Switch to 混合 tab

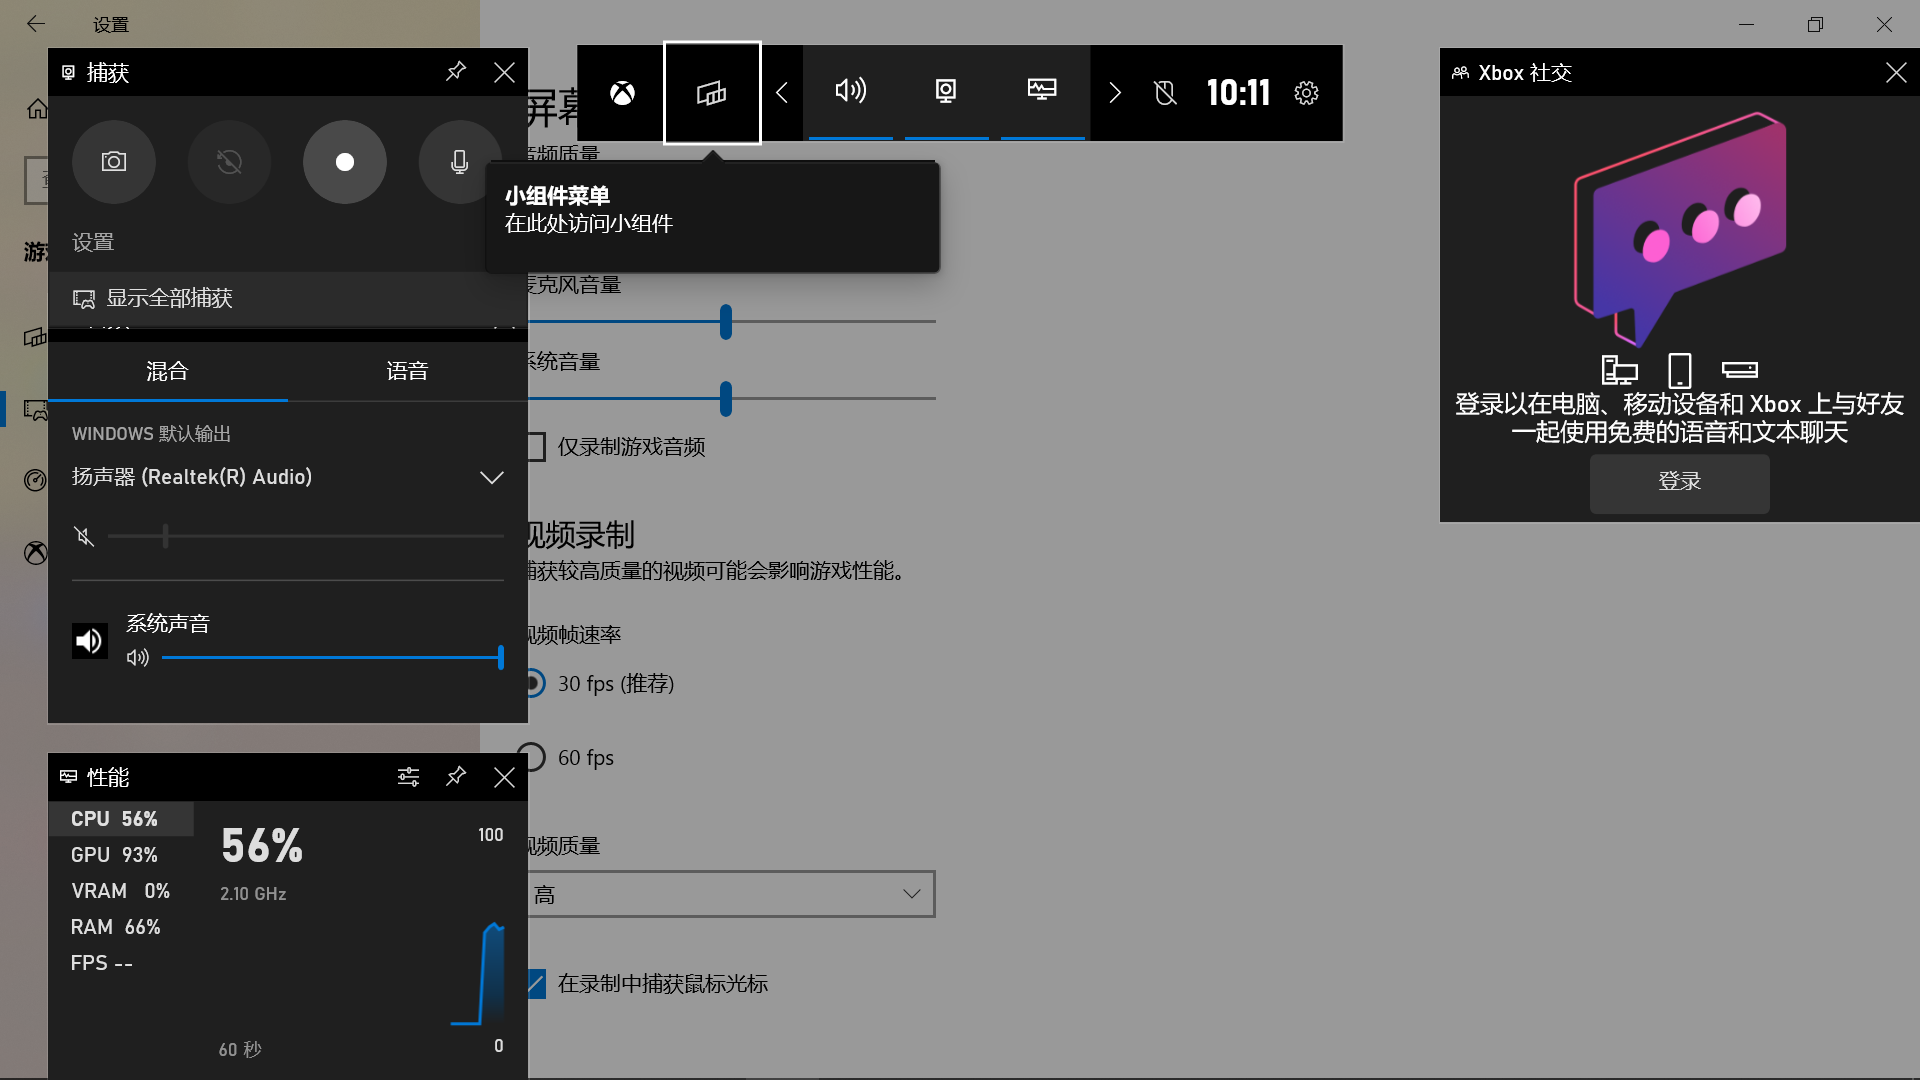pos(167,371)
